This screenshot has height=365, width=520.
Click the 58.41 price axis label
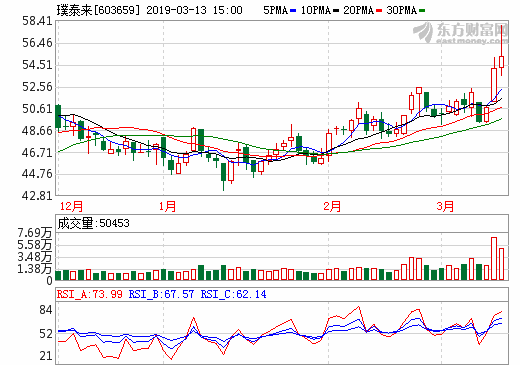[37, 21]
